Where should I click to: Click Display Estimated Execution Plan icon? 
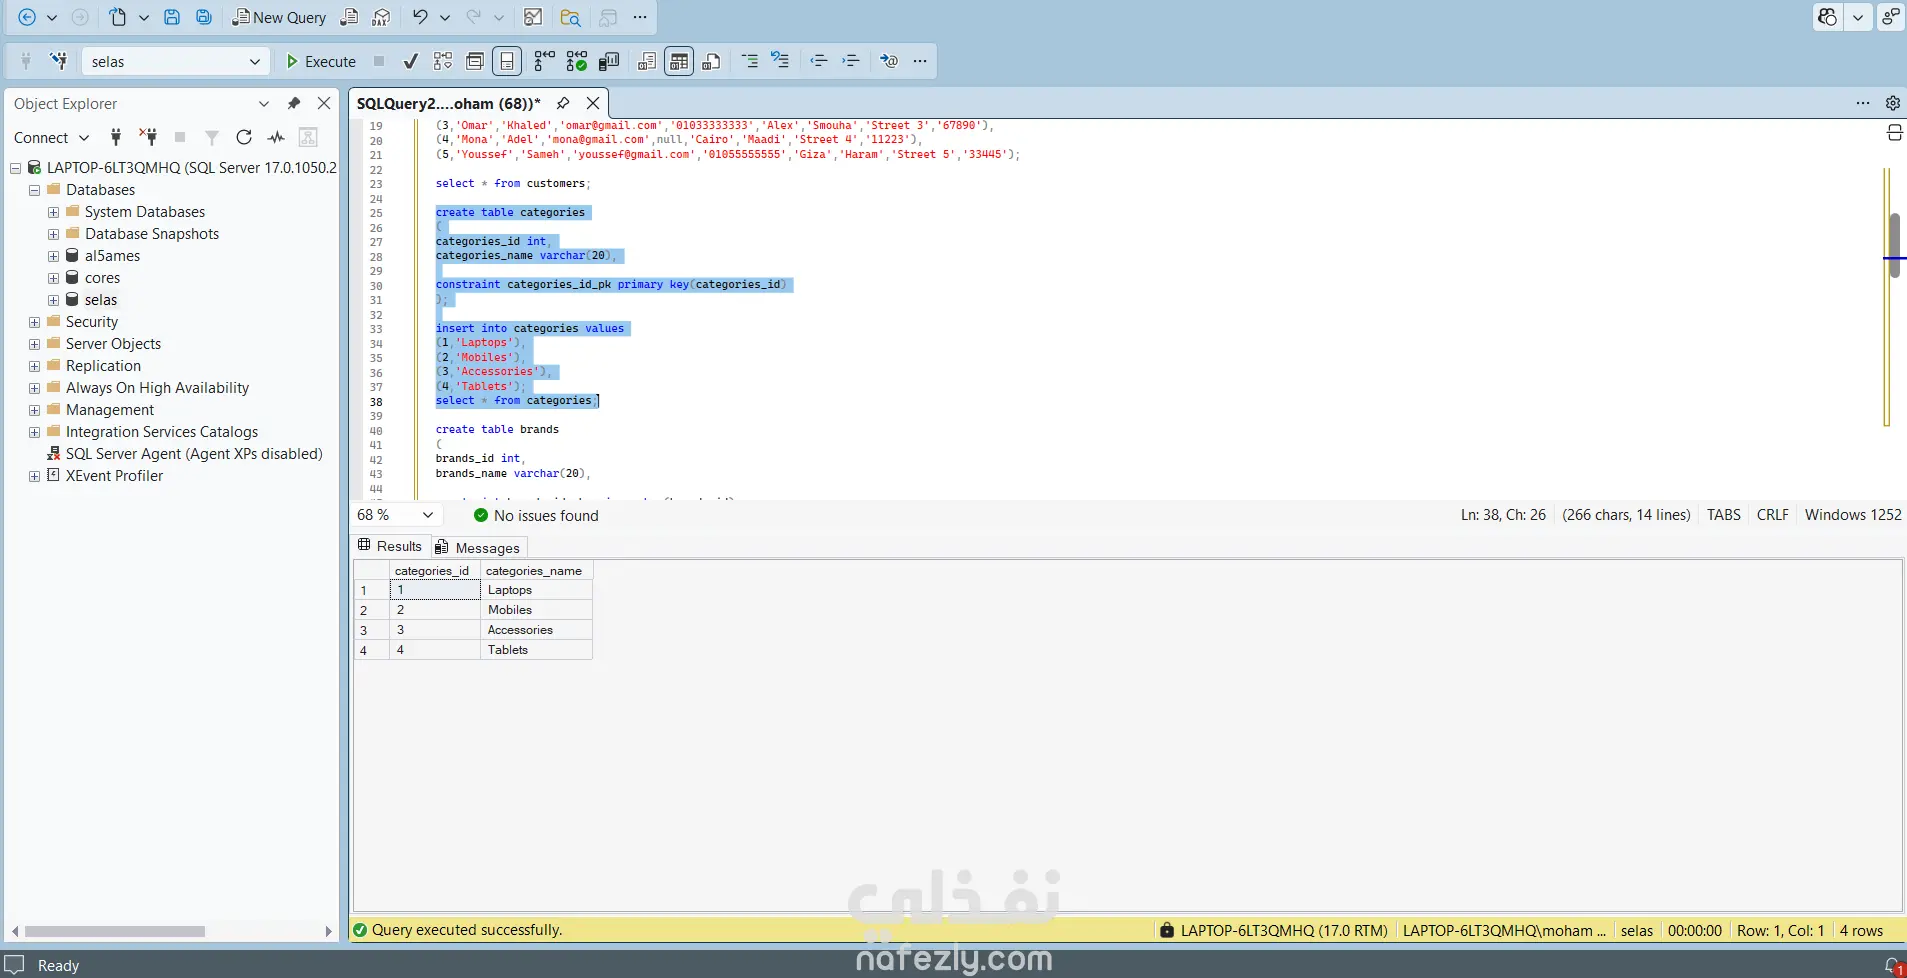442,62
